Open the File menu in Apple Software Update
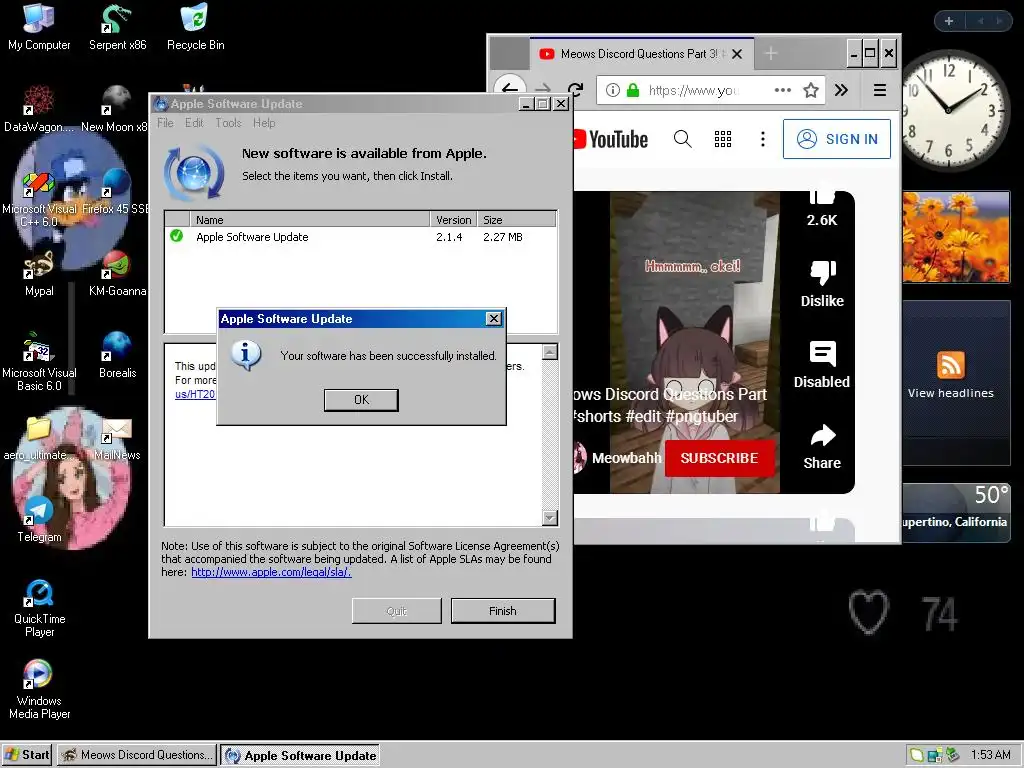The image size is (1024, 768). tap(165, 123)
